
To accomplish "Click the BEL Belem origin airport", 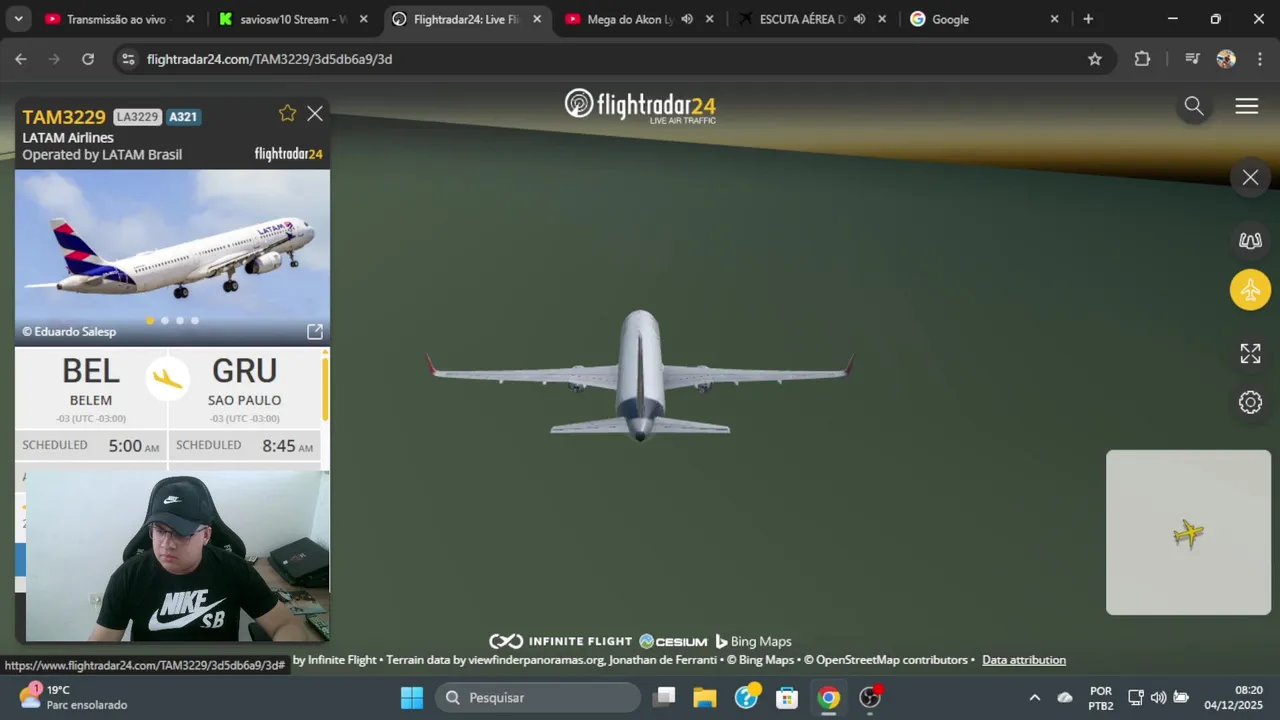I will pyautogui.click(x=91, y=389).
